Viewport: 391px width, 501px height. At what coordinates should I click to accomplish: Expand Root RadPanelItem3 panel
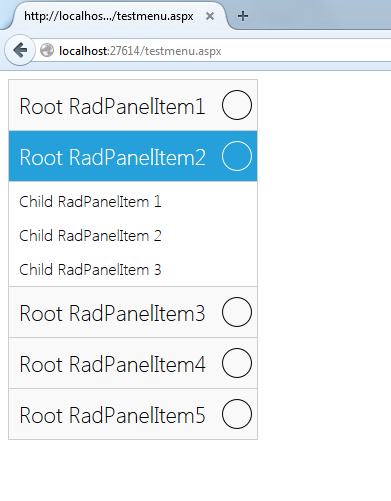(x=133, y=312)
